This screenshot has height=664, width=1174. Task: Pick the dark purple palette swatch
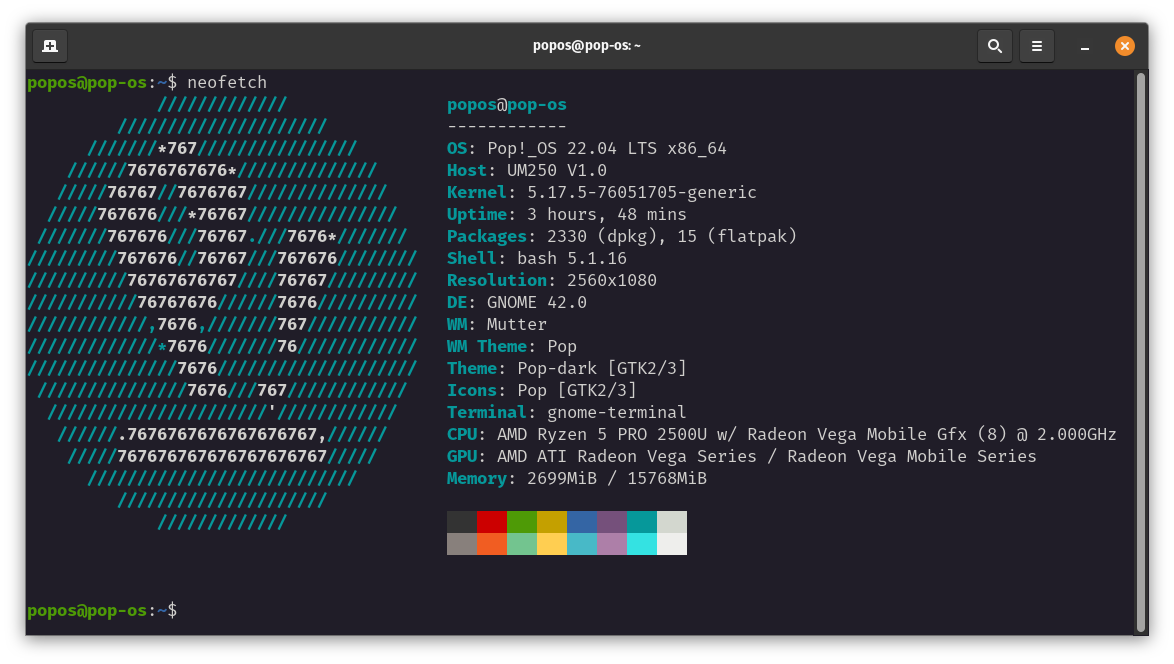pos(612,522)
